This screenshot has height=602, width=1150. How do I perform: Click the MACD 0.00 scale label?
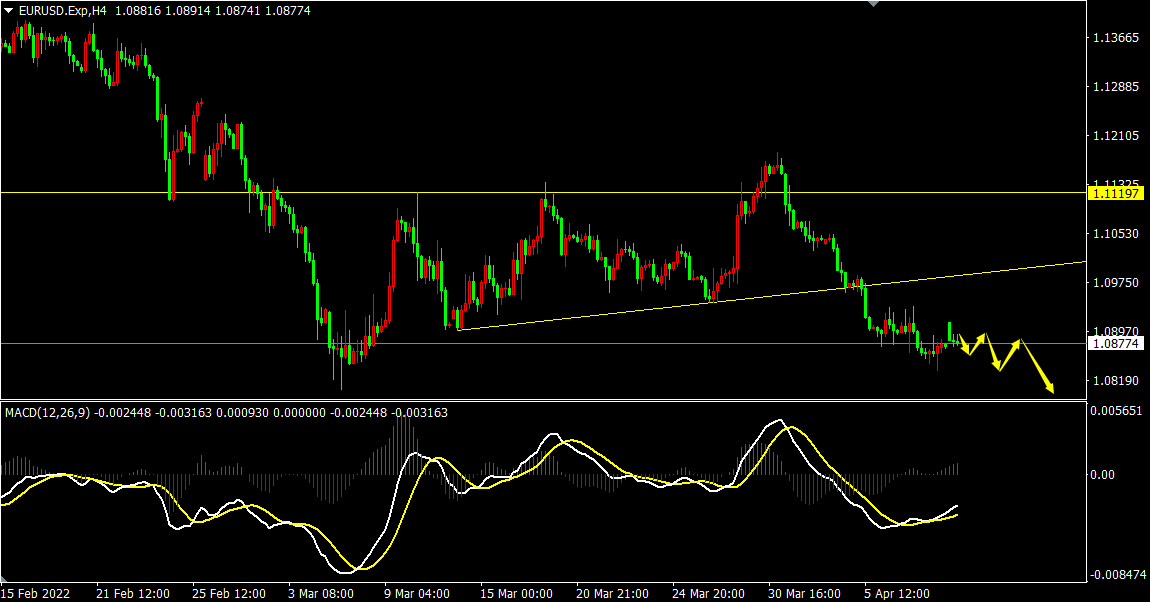(1103, 474)
